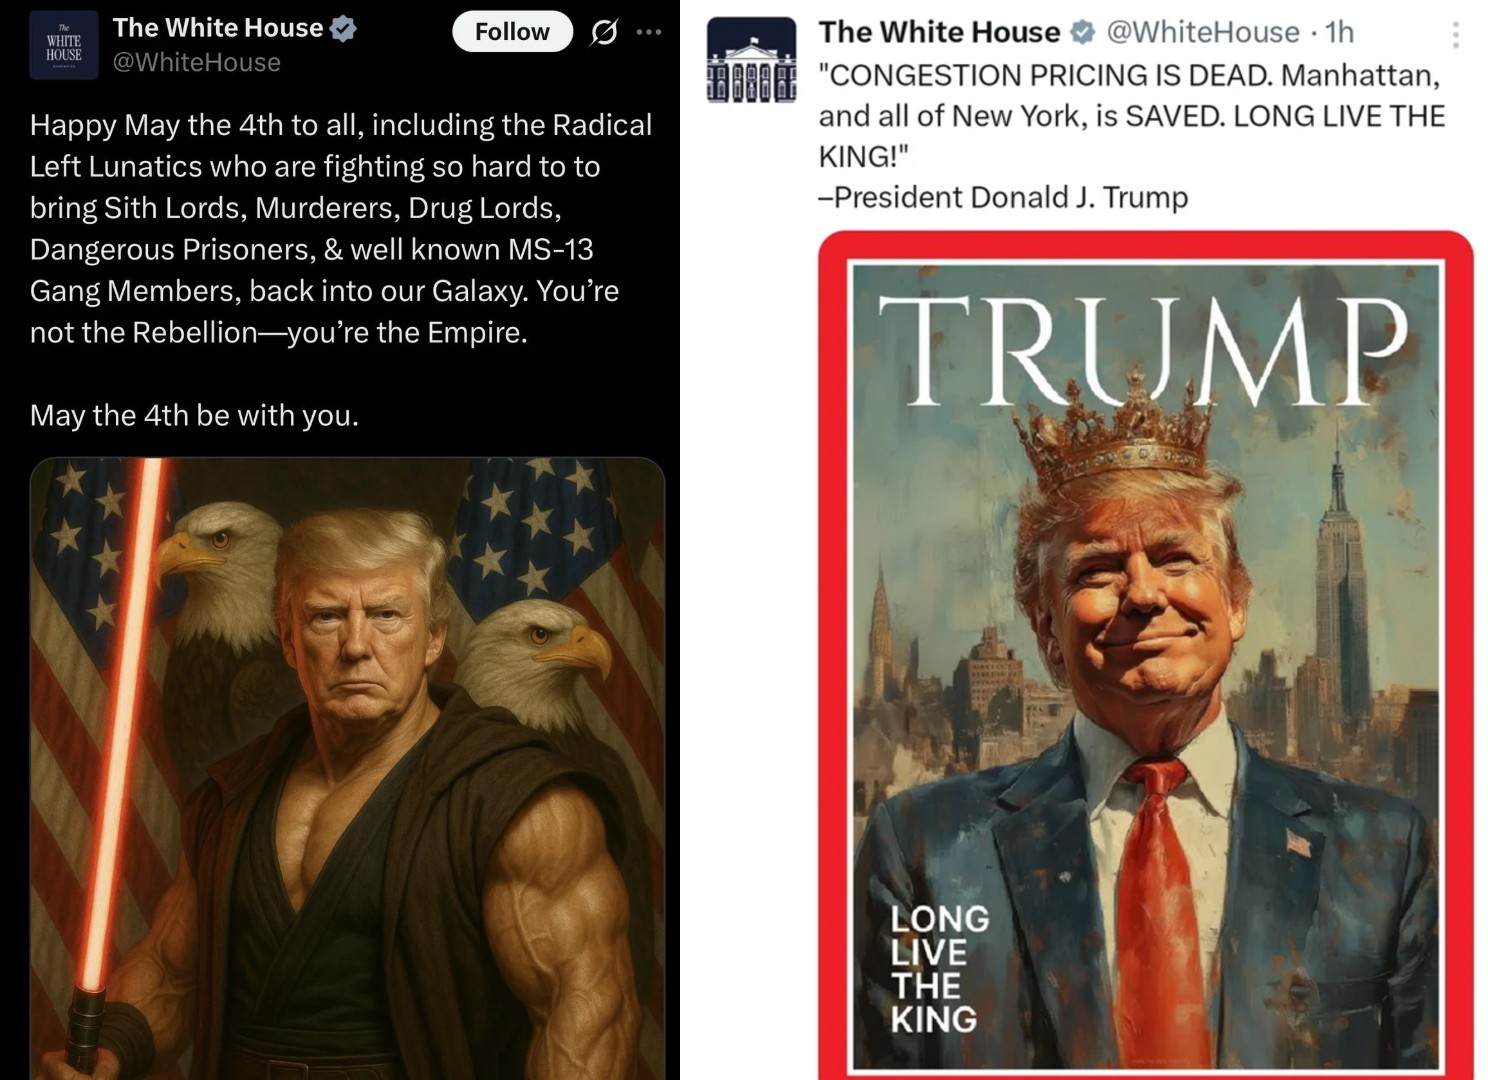This screenshot has height=1080, width=1488.
Task: Click the President Donald J. Trump signature line
Action: [1003, 197]
